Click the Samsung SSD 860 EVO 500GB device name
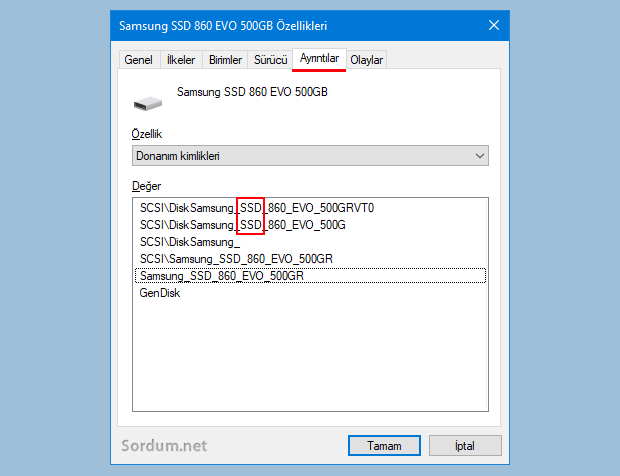The width and height of the screenshot is (620, 476). tap(252, 92)
